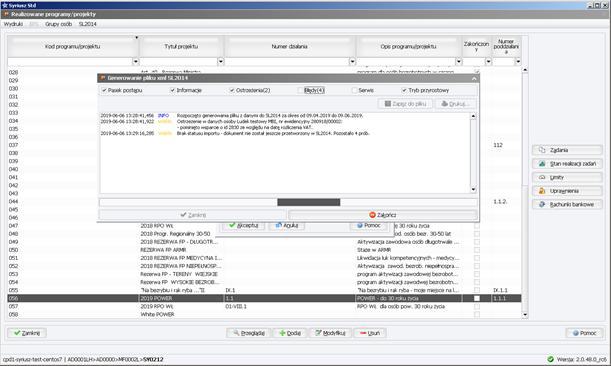Click the log area scroll-up arrow

click(x=473, y=116)
